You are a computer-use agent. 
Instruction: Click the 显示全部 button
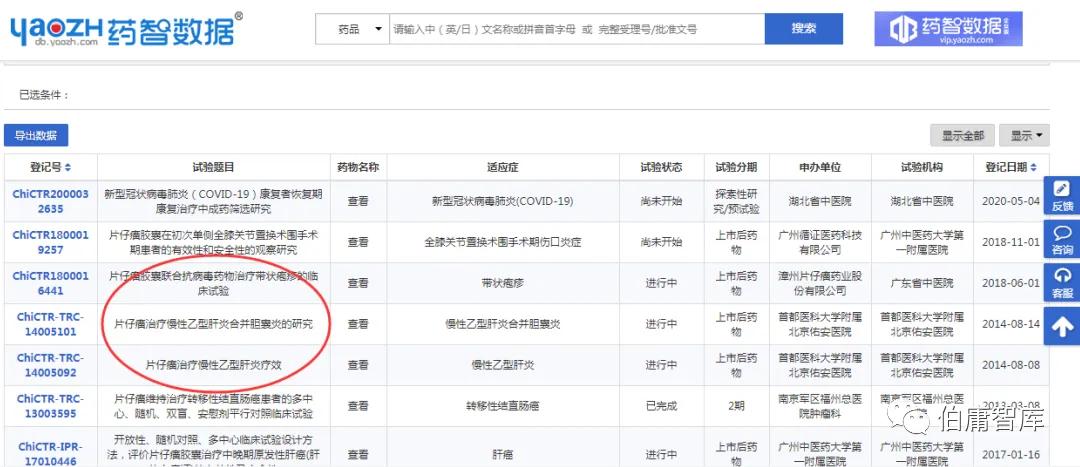click(x=963, y=136)
